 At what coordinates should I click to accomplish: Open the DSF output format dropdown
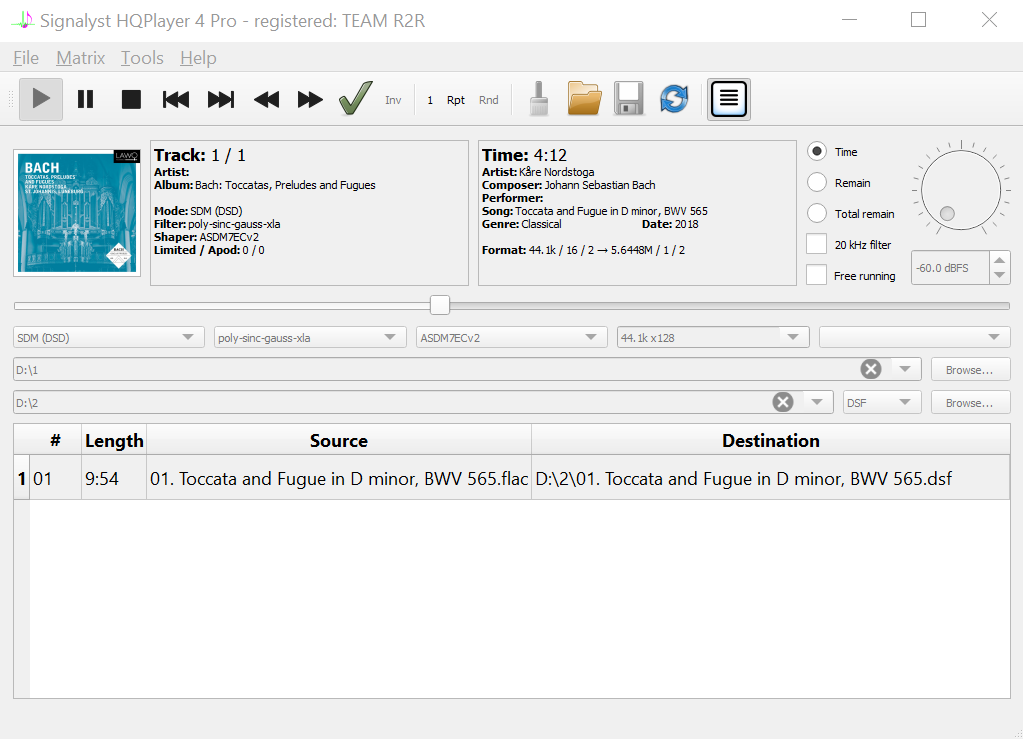point(881,402)
